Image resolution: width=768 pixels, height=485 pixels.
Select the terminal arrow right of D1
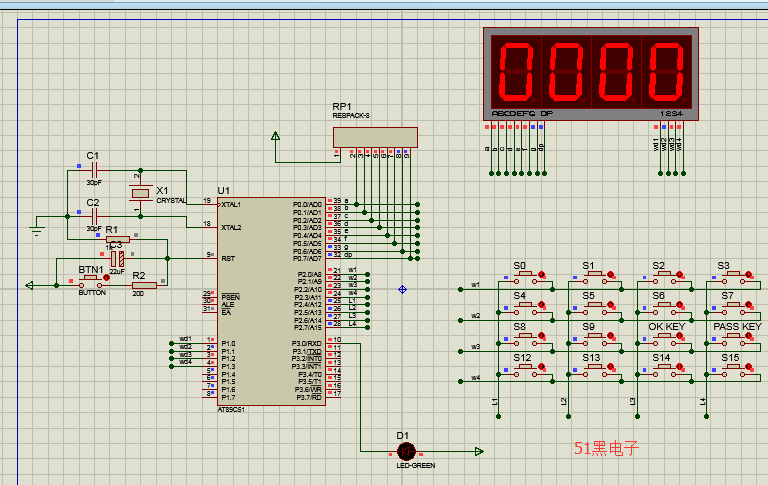(x=479, y=451)
